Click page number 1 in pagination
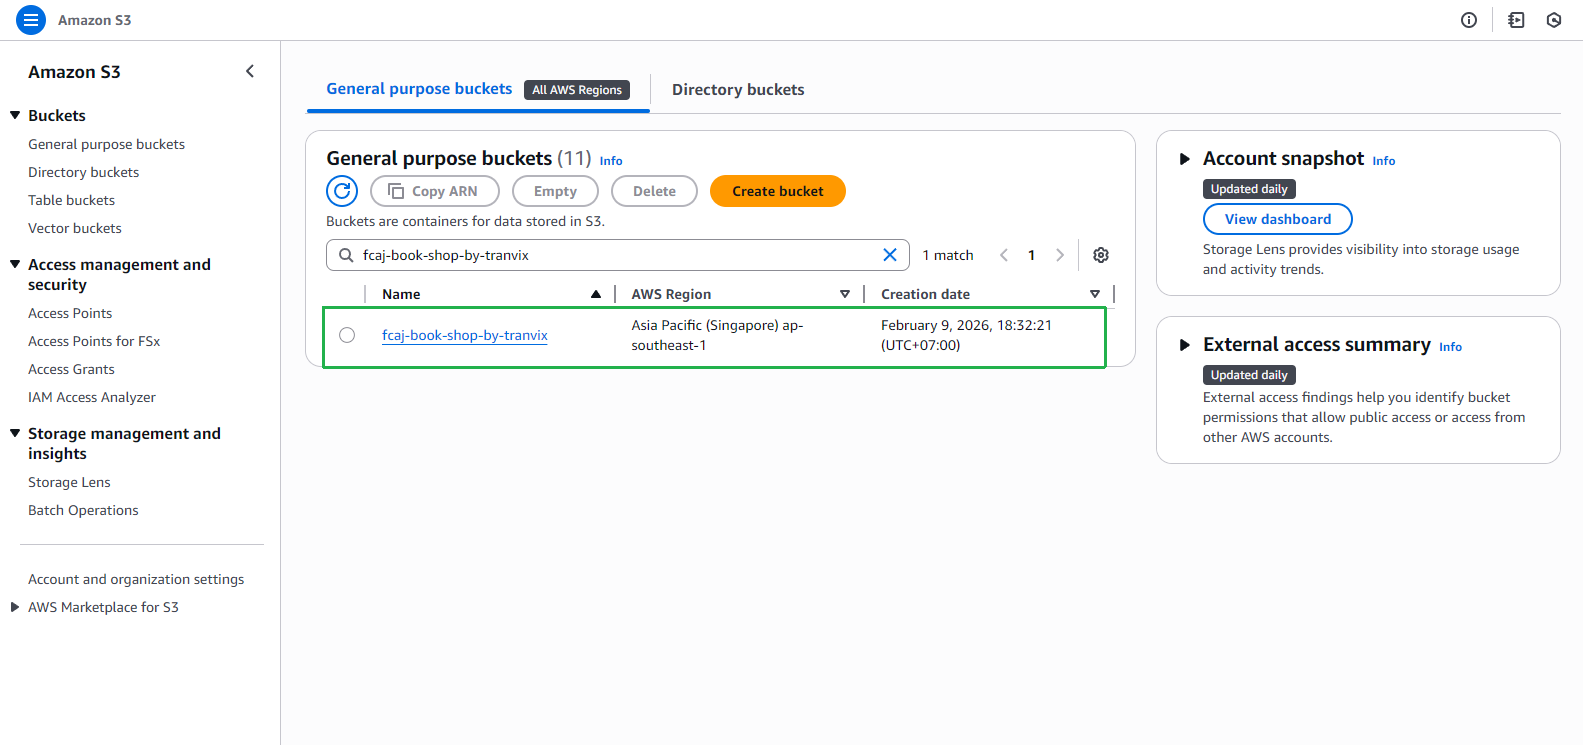The width and height of the screenshot is (1583, 745). (x=1032, y=255)
